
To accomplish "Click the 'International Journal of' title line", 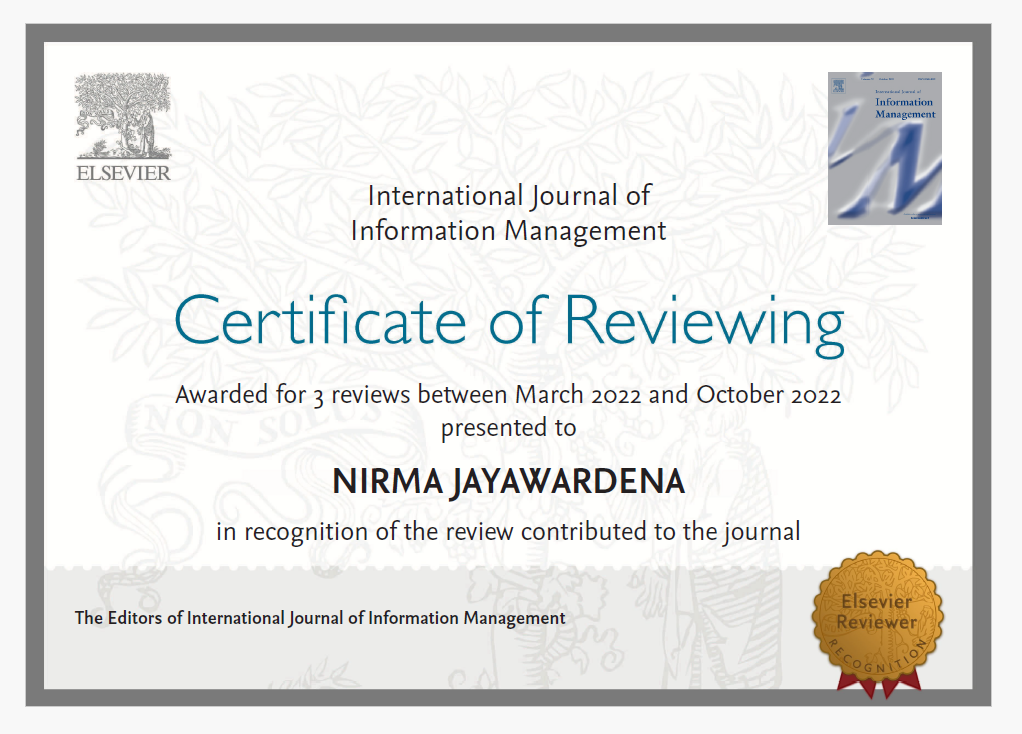I will pos(509,196).
